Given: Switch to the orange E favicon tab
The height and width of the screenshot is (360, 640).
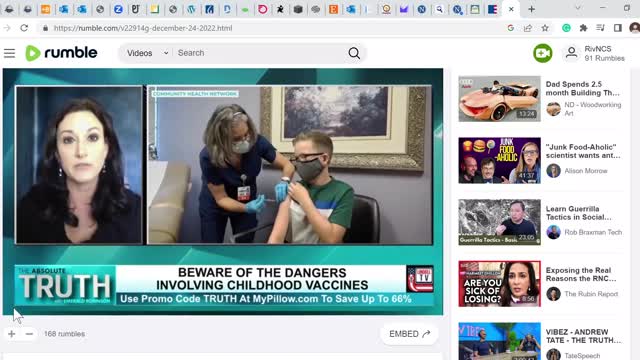Looking at the screenshot, I should [333, 9].
